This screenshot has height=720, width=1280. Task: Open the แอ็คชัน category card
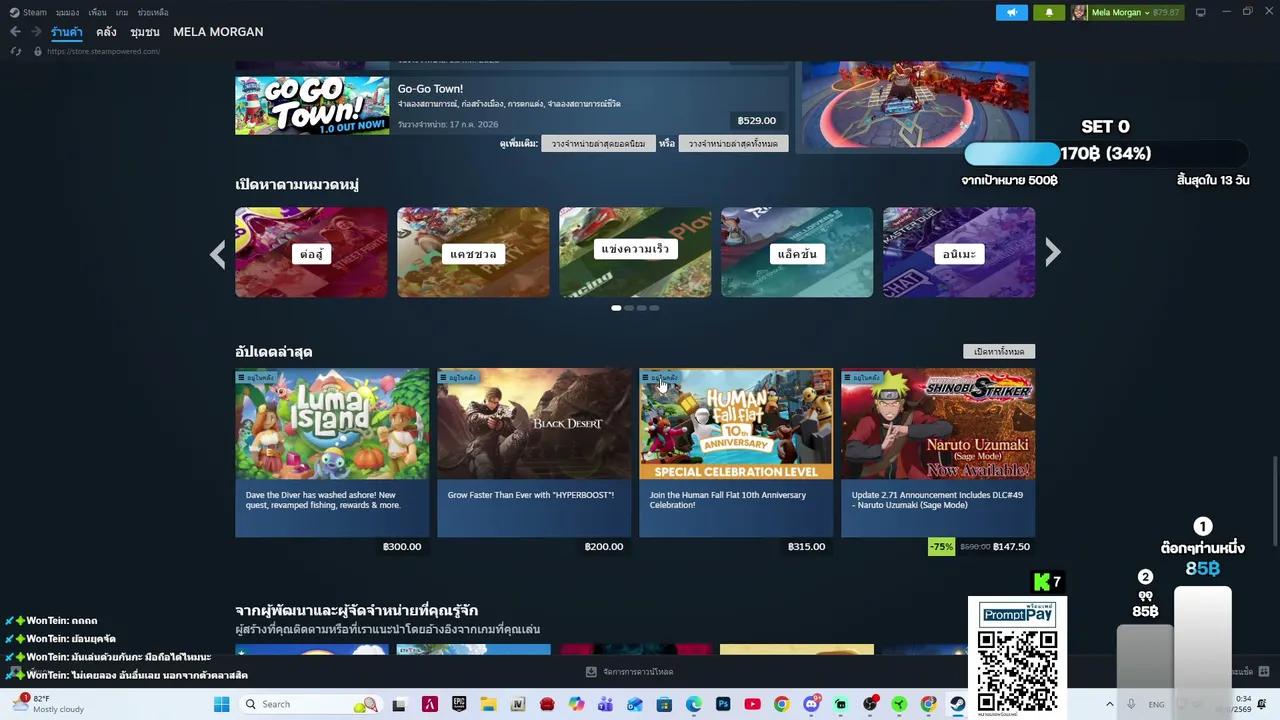pyautogui.click(x=797, y=252)
